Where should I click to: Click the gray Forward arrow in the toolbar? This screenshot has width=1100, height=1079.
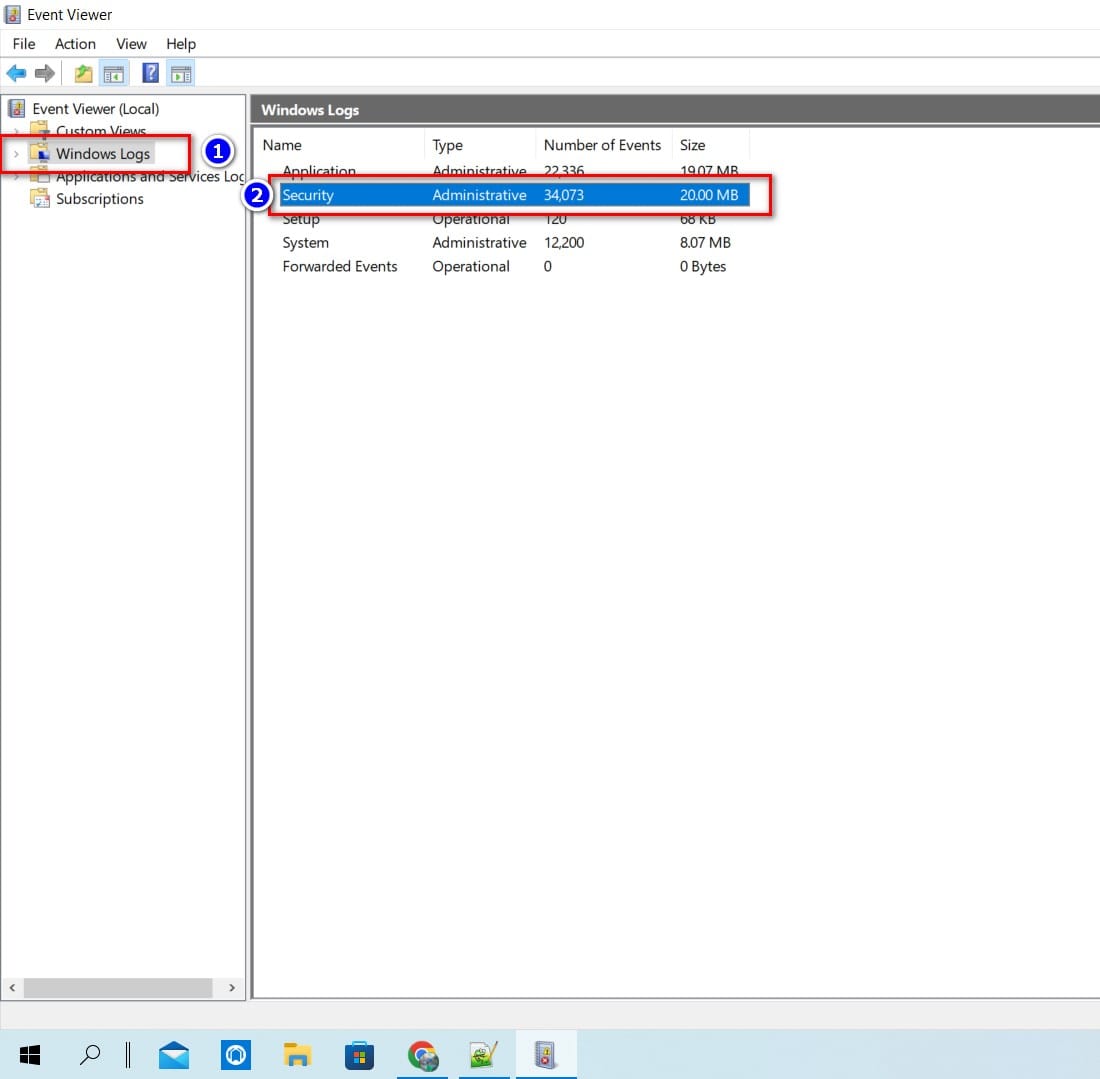click(45, 73)
